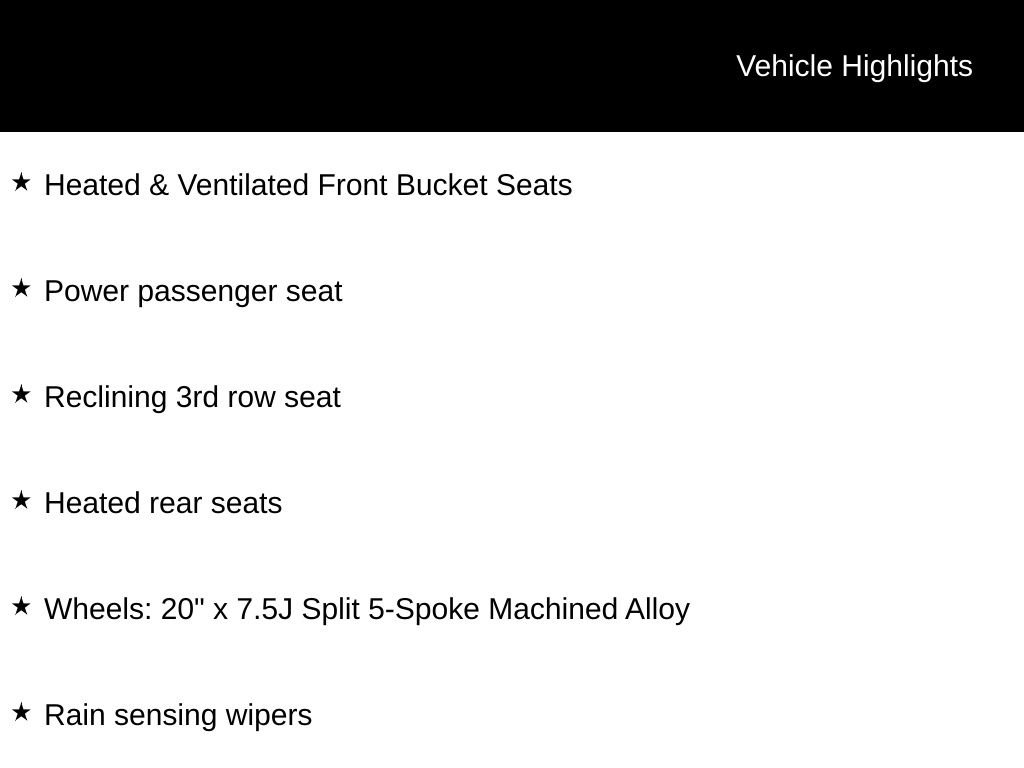
Task: Click the star next to Power passenger seat
Action: [x=21, y=288]
